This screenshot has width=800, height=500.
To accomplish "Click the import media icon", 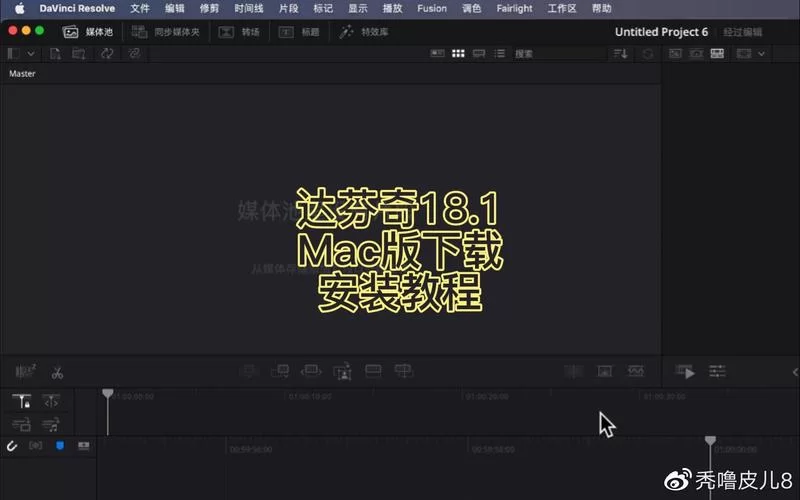I will click(x=55, y=54).
